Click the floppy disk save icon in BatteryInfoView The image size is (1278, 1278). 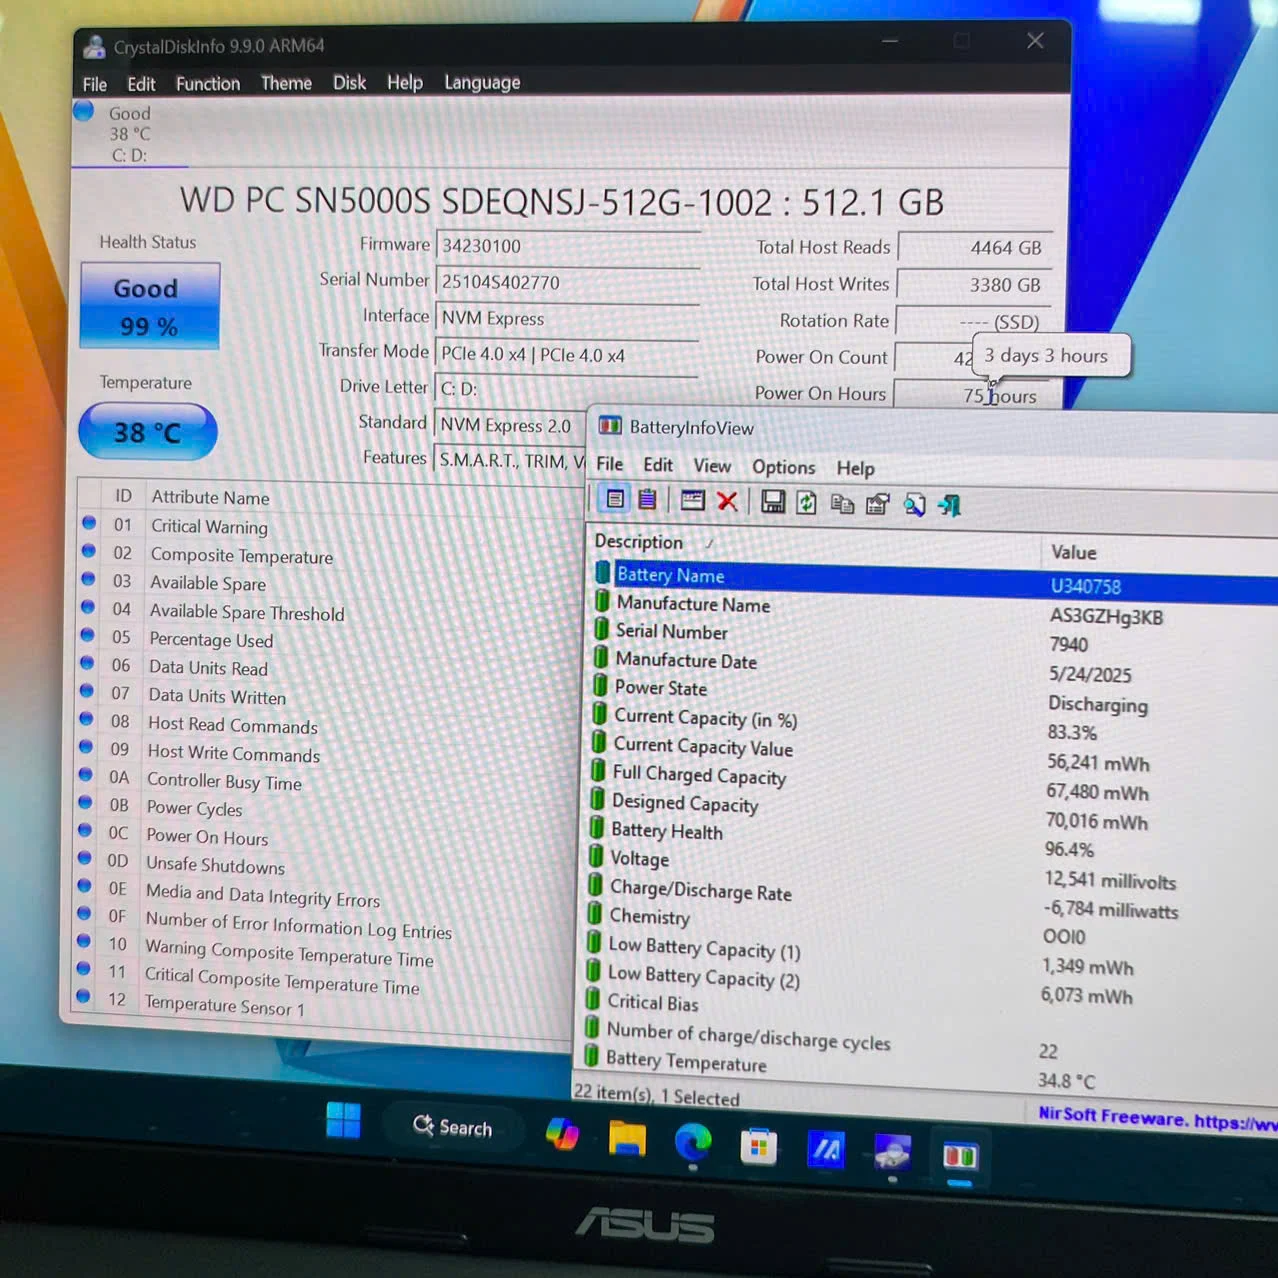773,502
